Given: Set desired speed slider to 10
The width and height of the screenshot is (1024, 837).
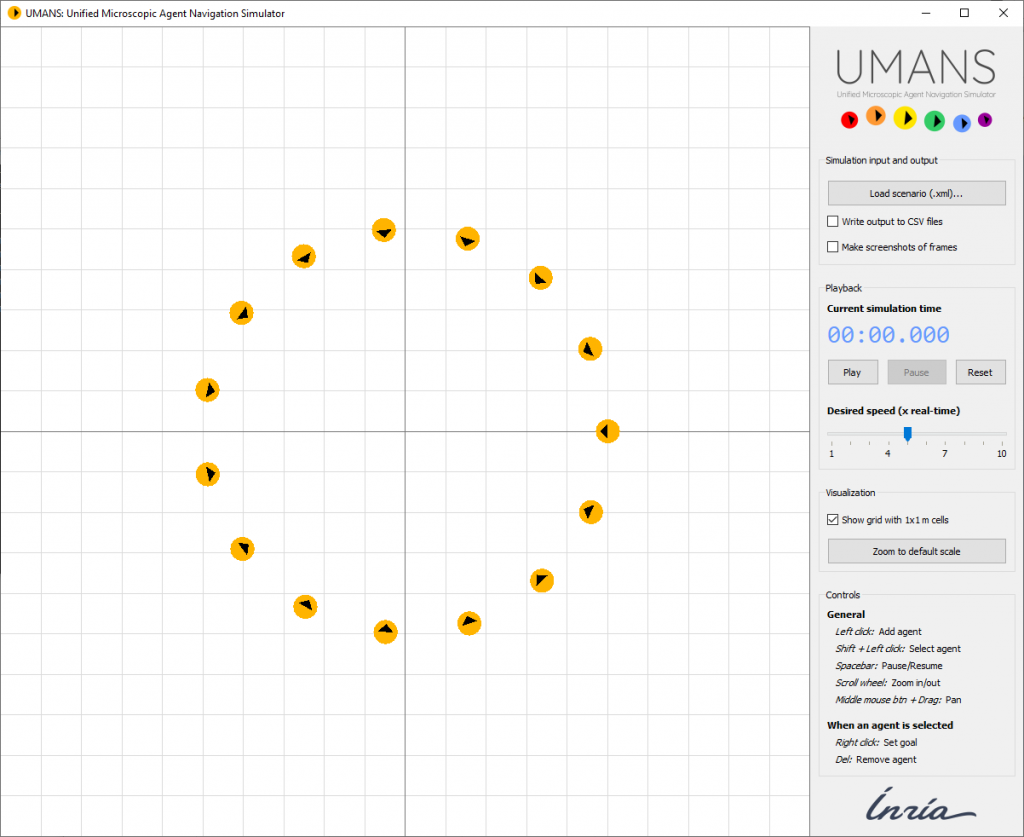Looking at the screenshot, I should pyautogui.click(x=1001, y=434).
